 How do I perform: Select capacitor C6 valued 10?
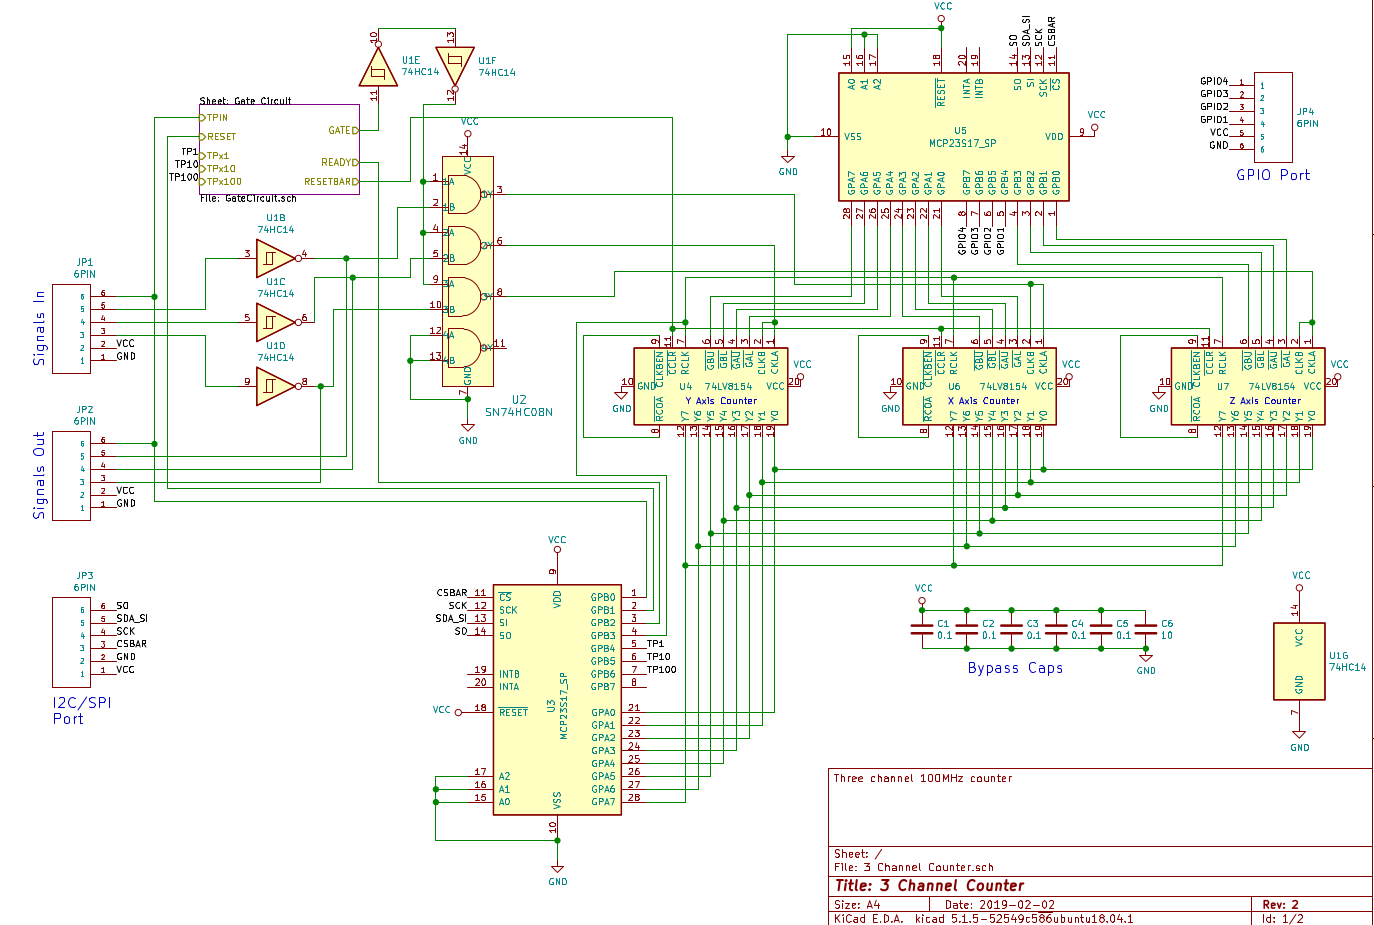pos(1146,629)
